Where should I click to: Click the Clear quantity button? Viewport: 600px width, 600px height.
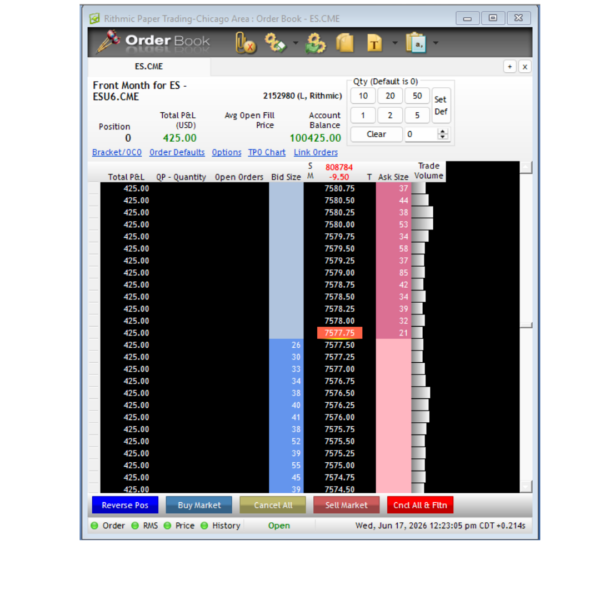(376, 134)
